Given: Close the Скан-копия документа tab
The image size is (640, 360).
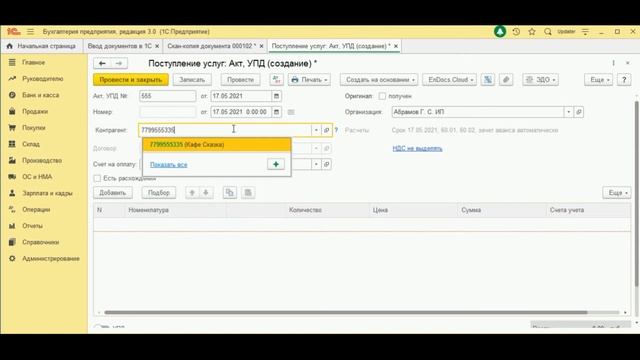Looking at the screenshot, I should point(262,46).
